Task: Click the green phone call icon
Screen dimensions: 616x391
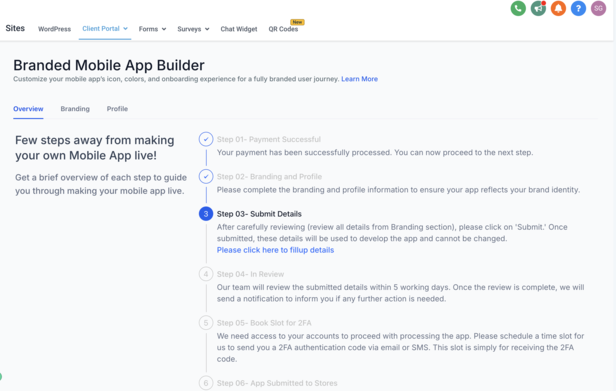Action: (x=518, y=8)
